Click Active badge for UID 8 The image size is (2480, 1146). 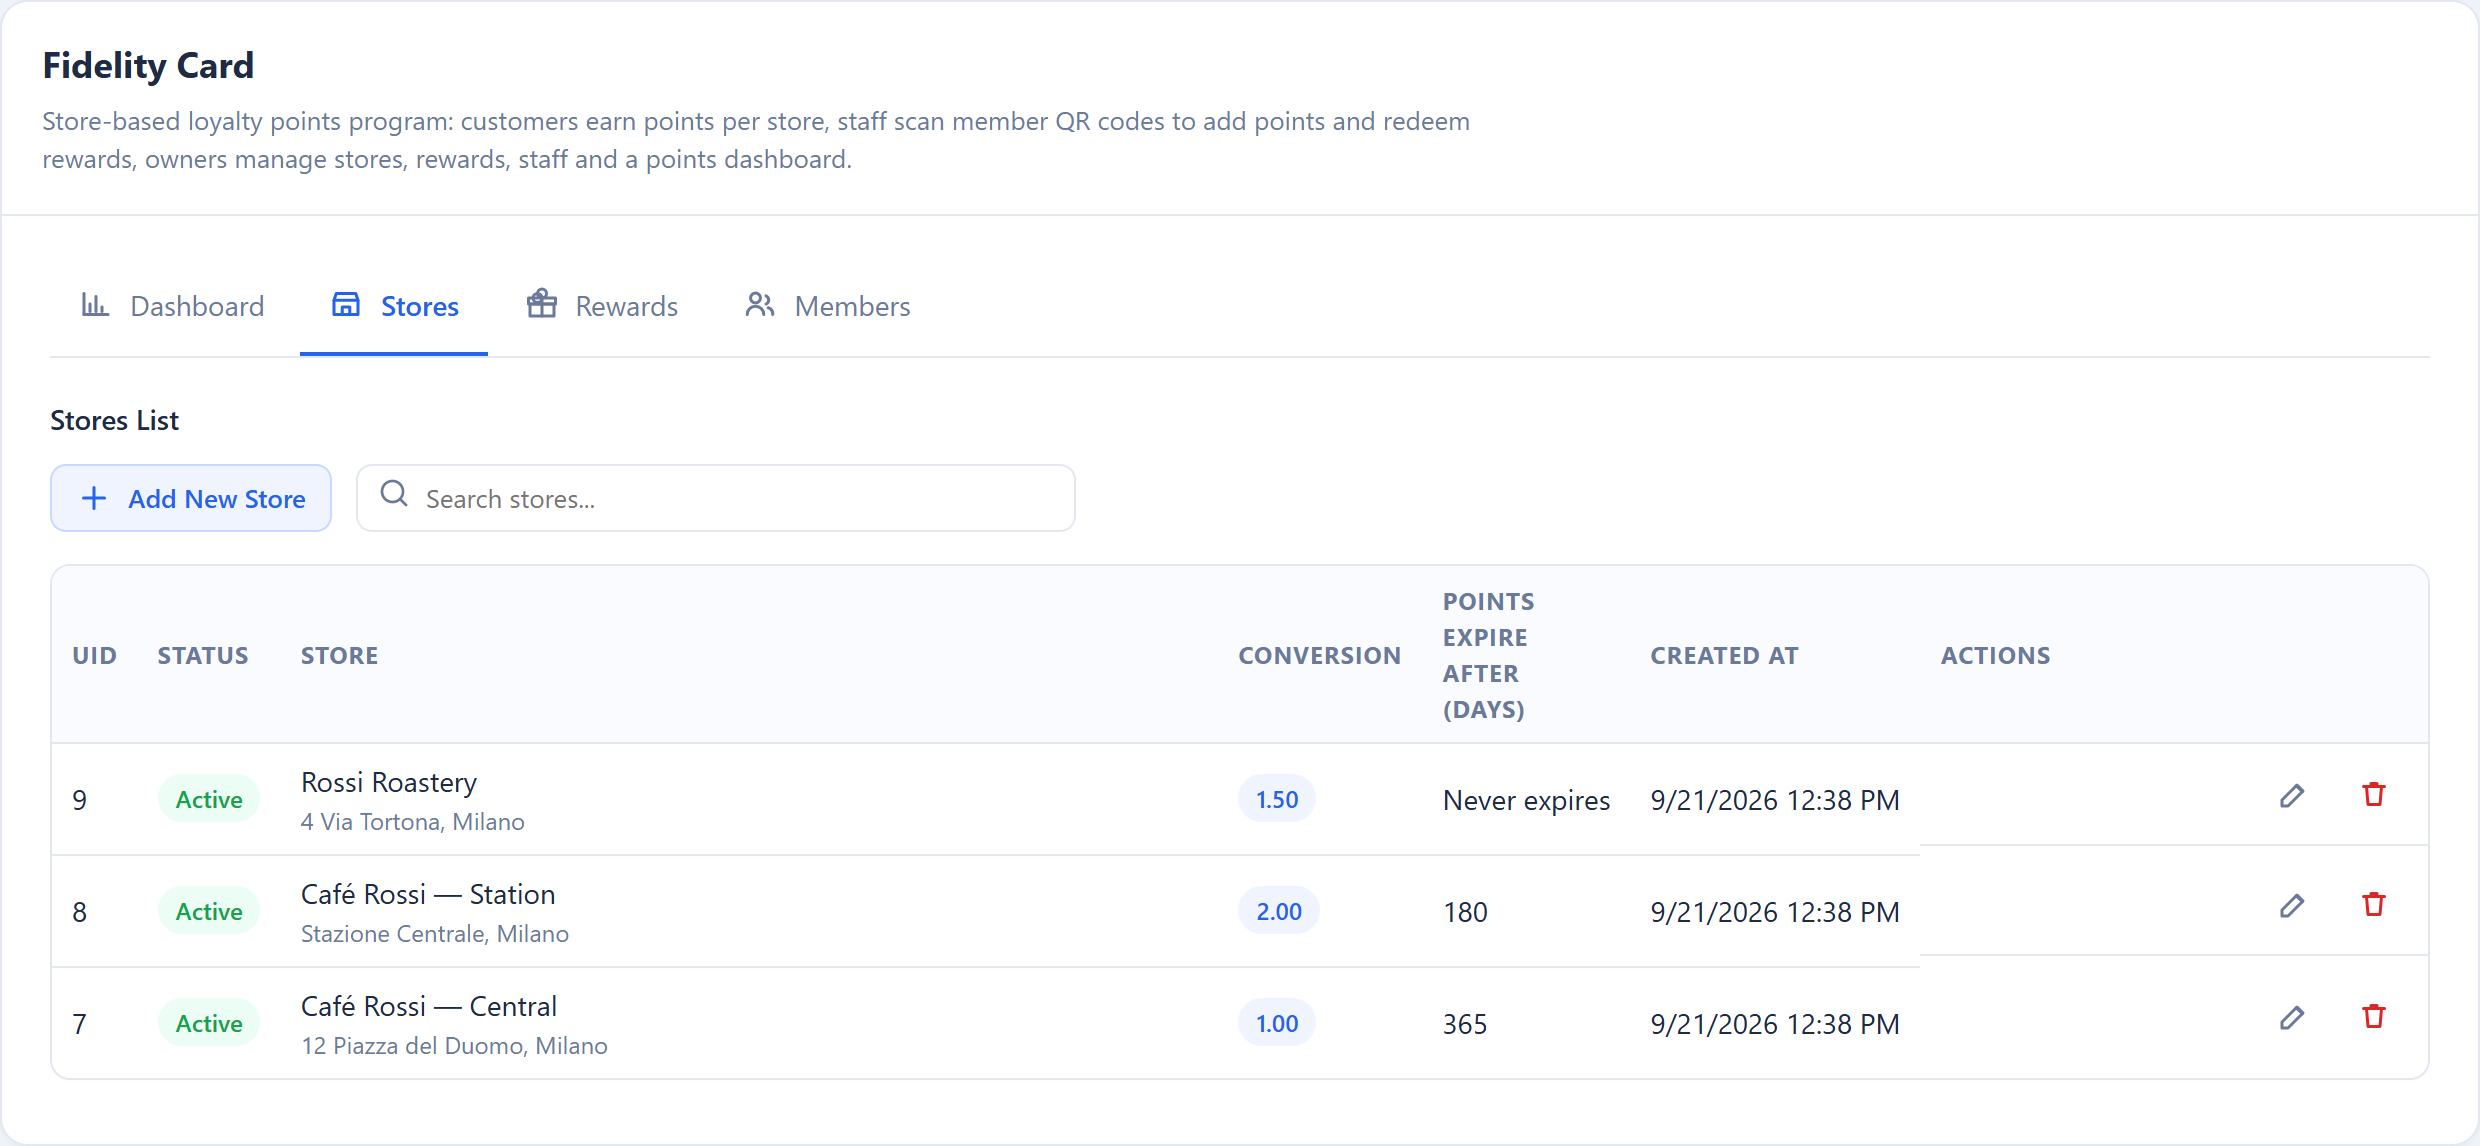tap(209, 912)
